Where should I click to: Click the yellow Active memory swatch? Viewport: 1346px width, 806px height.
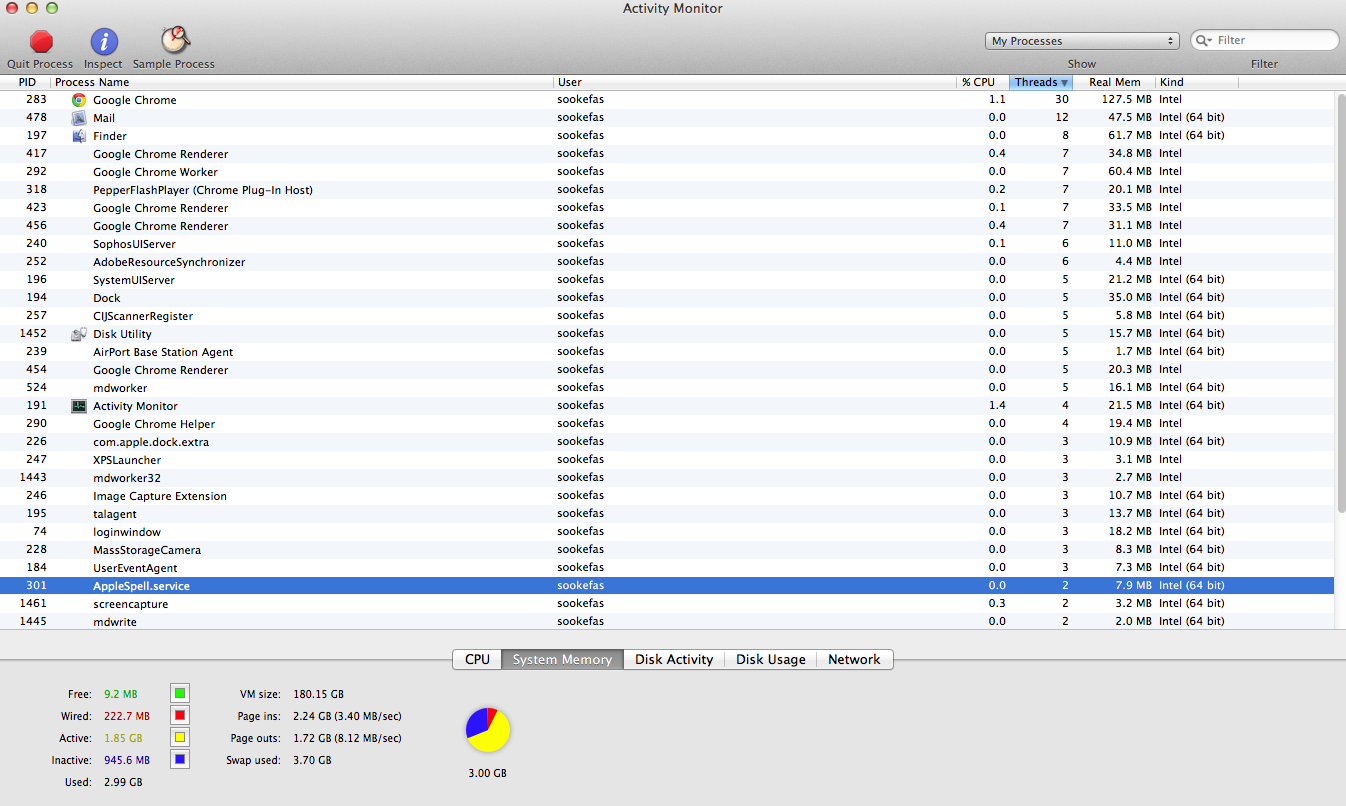pyautogui.click(x=180, y=737)
